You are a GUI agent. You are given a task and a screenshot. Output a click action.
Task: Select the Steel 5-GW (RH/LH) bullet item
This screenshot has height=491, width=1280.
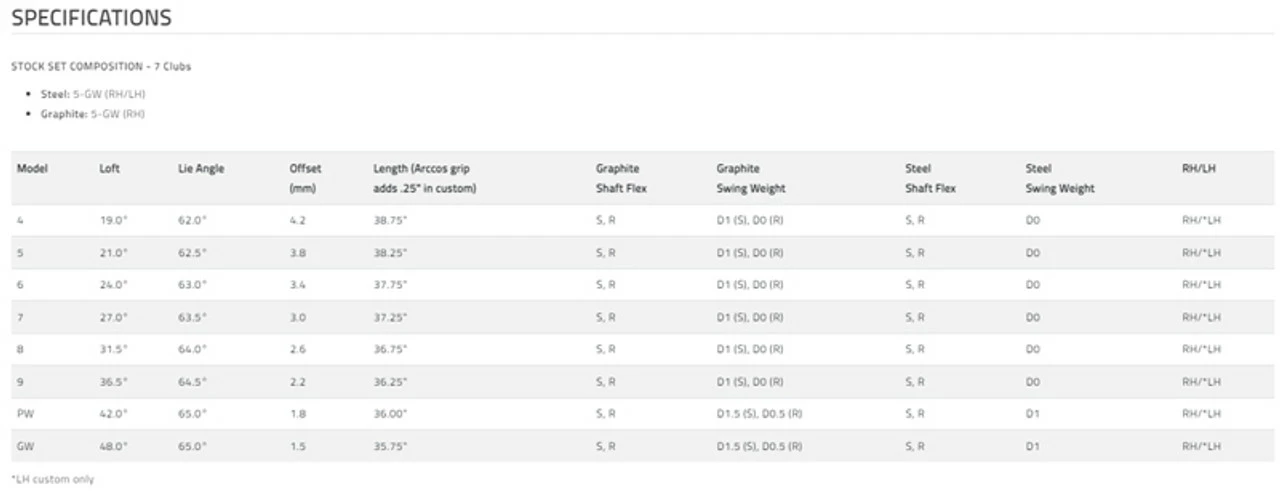pyautogui.click(x=94, y=94)
